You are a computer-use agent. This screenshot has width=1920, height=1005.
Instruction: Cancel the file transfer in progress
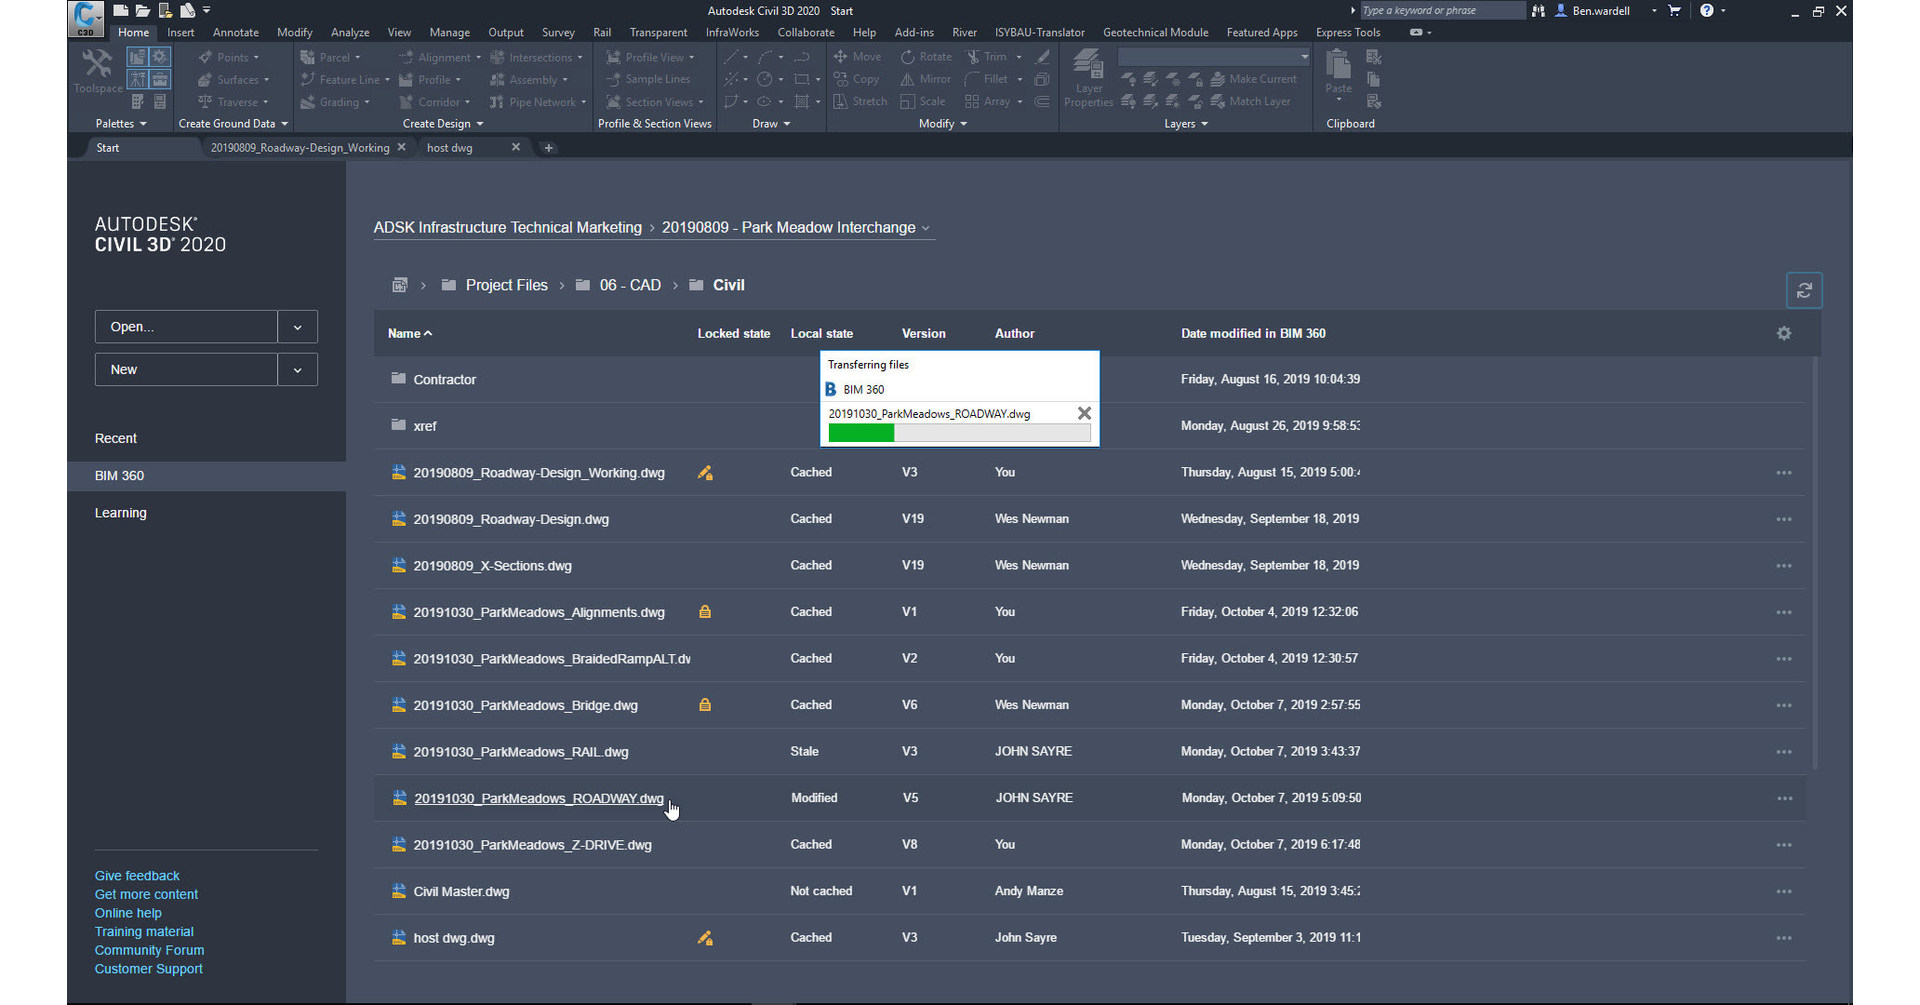coord(1084,413)
